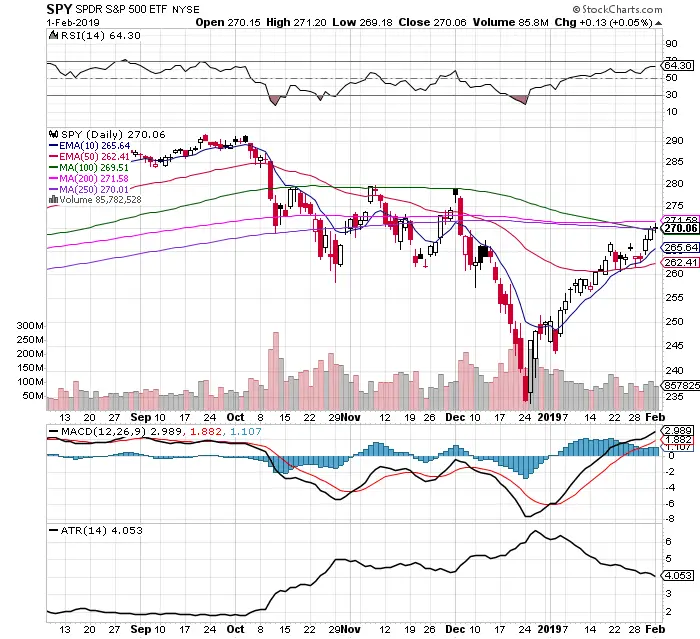Click the SPDR S&P 500 ETF name

[x=119, y=9]
